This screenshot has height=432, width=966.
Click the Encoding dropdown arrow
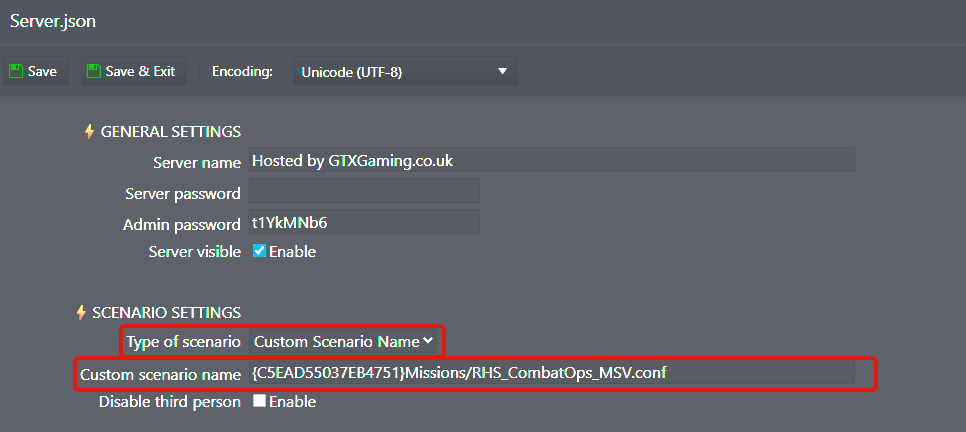(x=502, y=71)
